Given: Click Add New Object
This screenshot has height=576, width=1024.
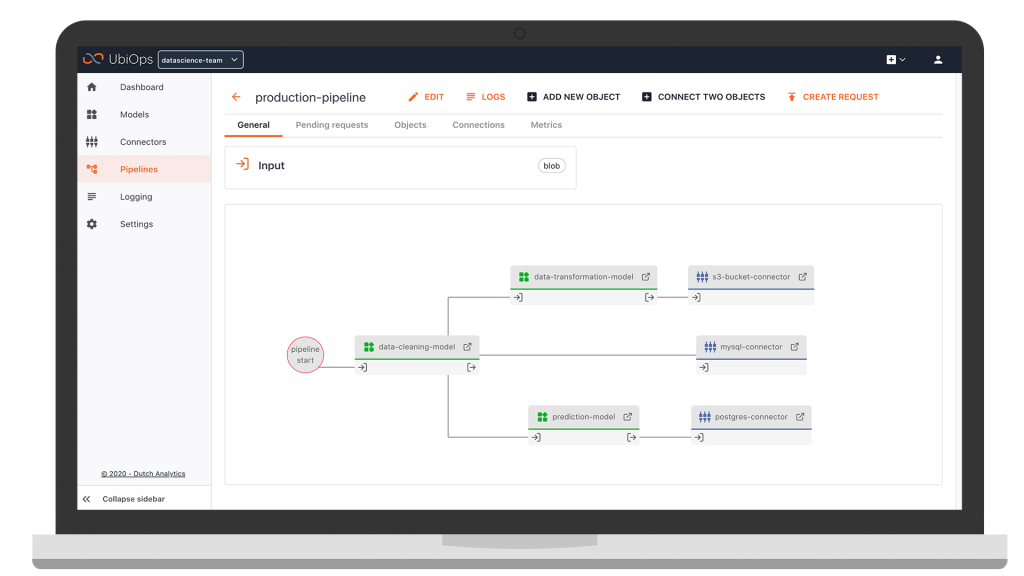Looking at the screenshot, I should point(573,97).
